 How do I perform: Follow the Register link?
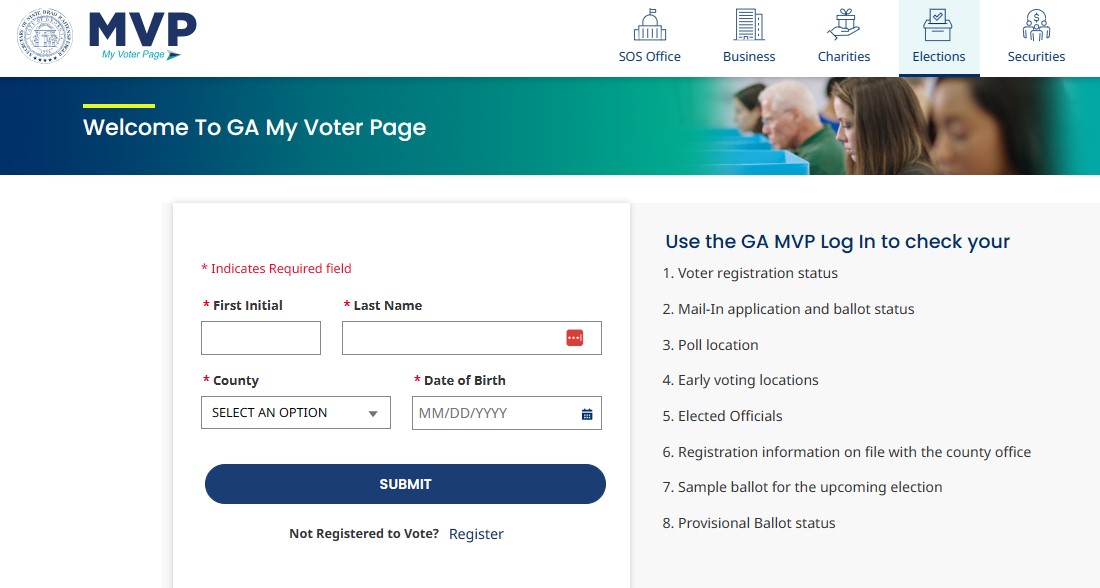[476, 534]
